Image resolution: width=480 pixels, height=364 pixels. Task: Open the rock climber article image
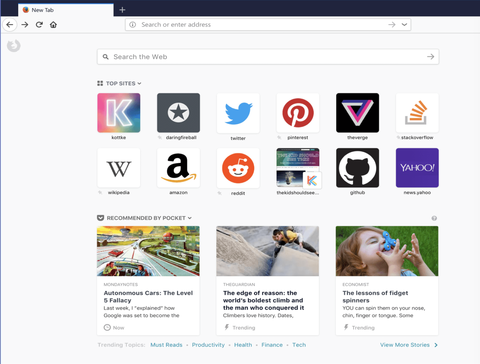(268, 251)
